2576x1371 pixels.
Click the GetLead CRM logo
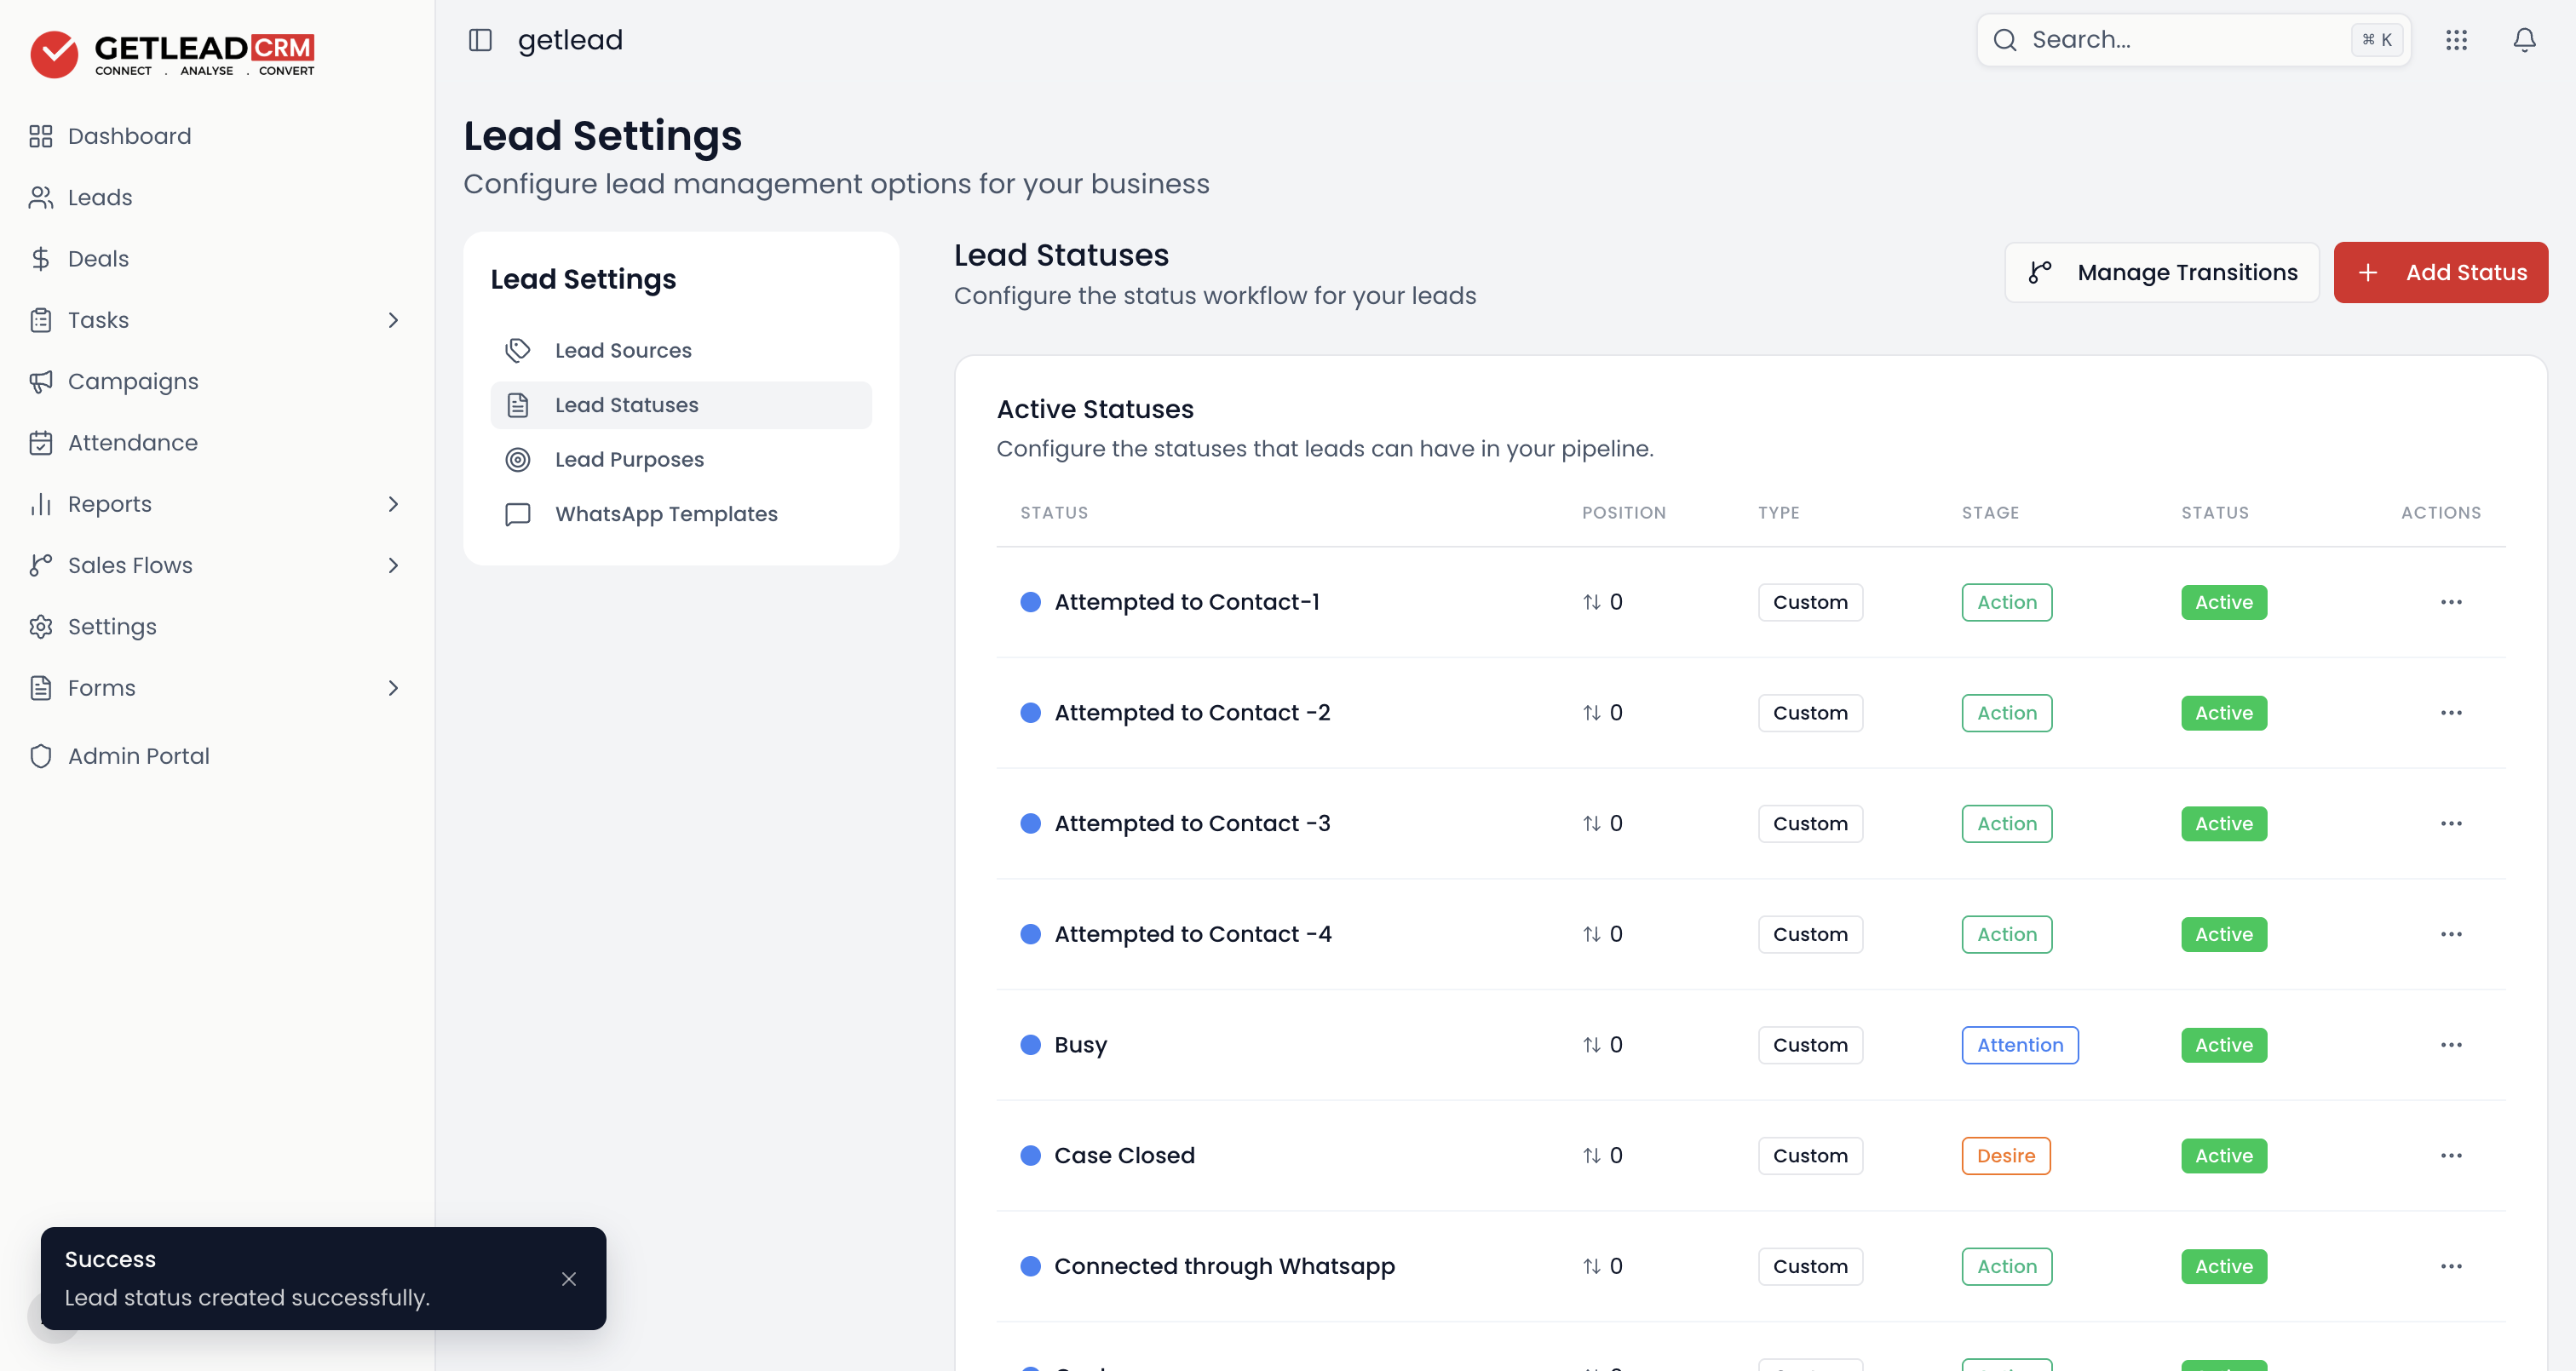[x=172, y=54]
